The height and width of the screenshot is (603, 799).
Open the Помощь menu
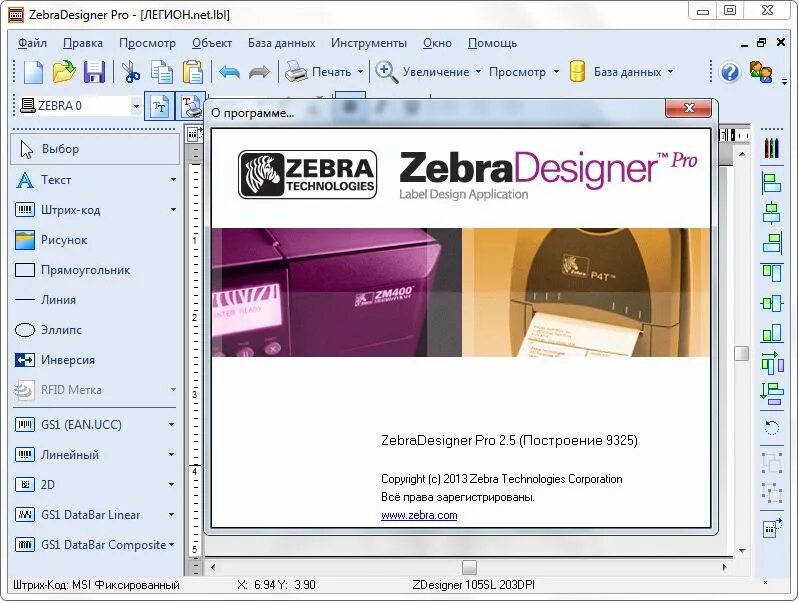[x=492, y=43]
